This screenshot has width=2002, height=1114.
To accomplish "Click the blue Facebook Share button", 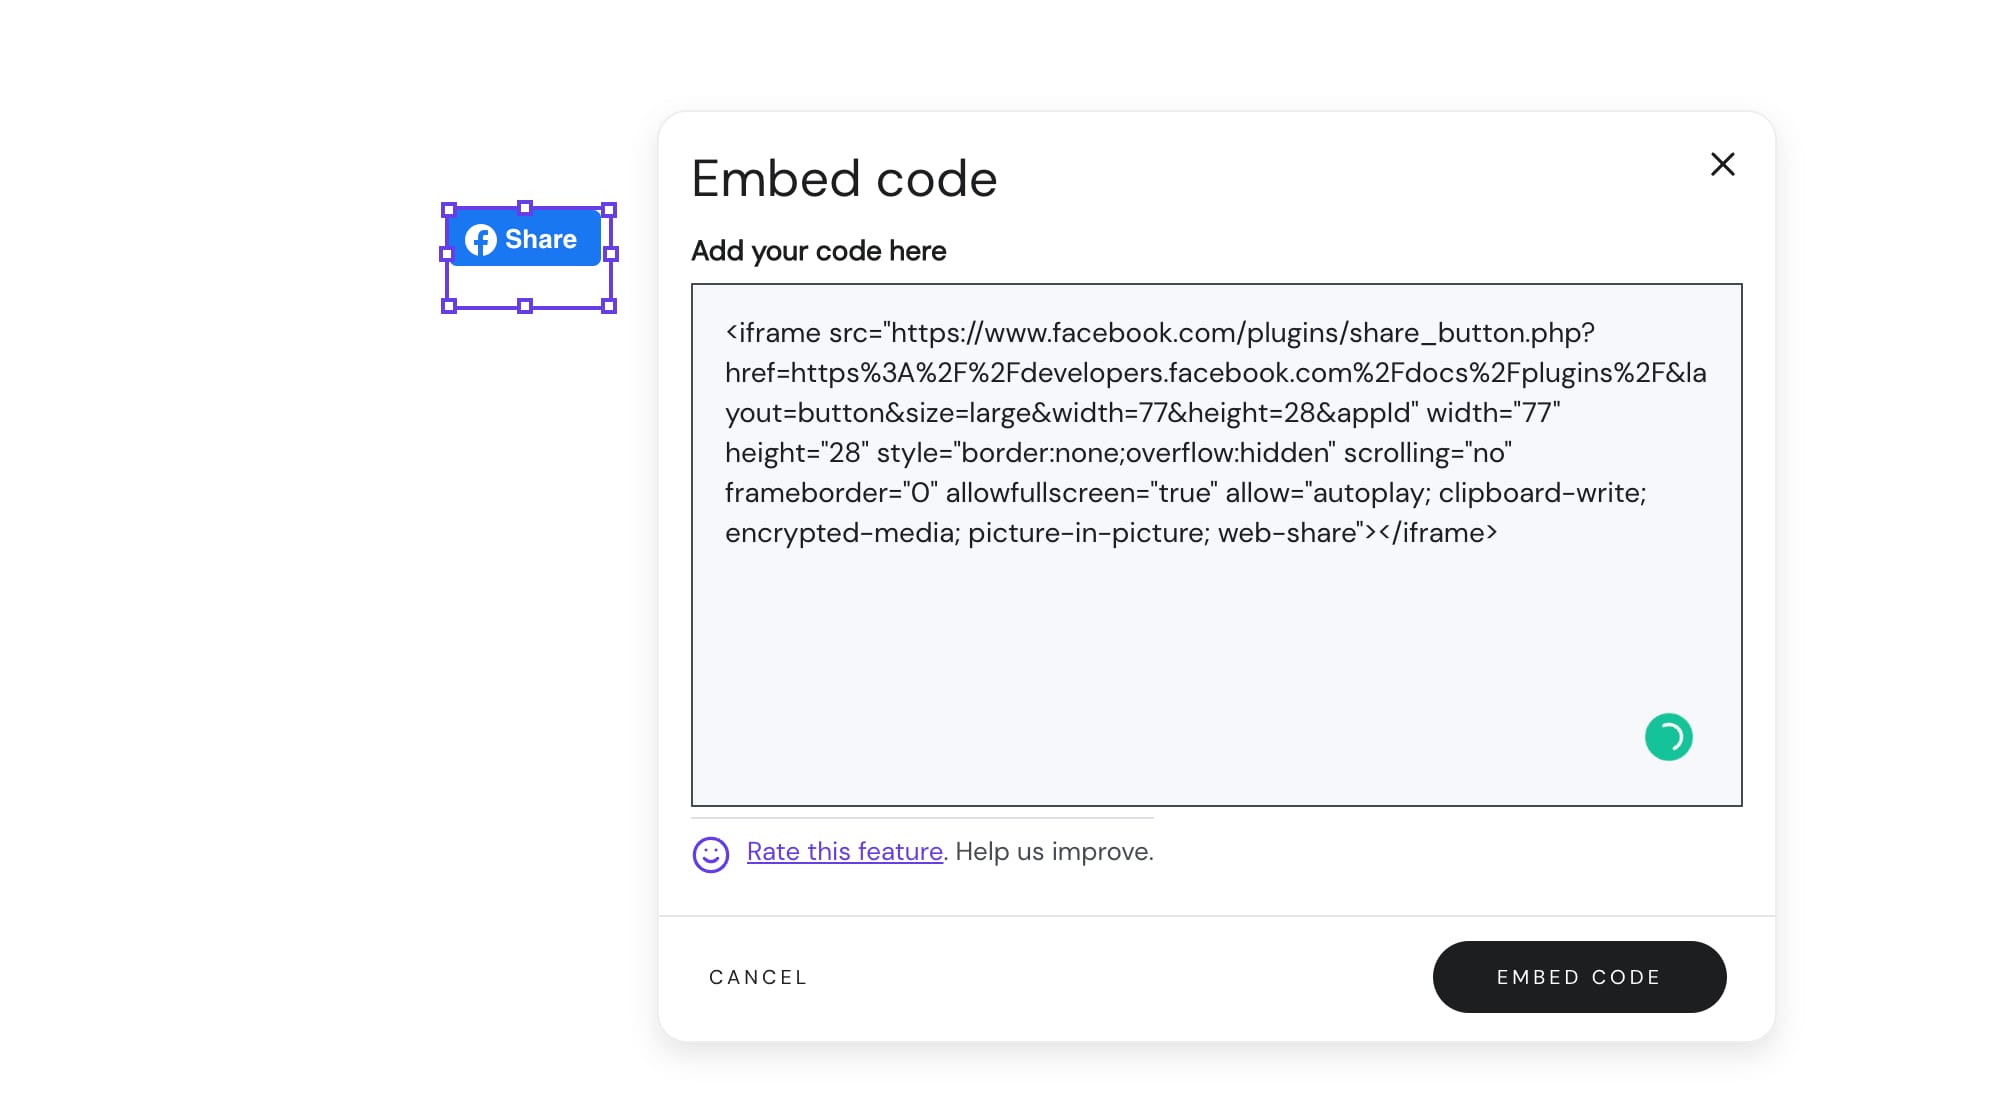I will [x=525, y=239].
